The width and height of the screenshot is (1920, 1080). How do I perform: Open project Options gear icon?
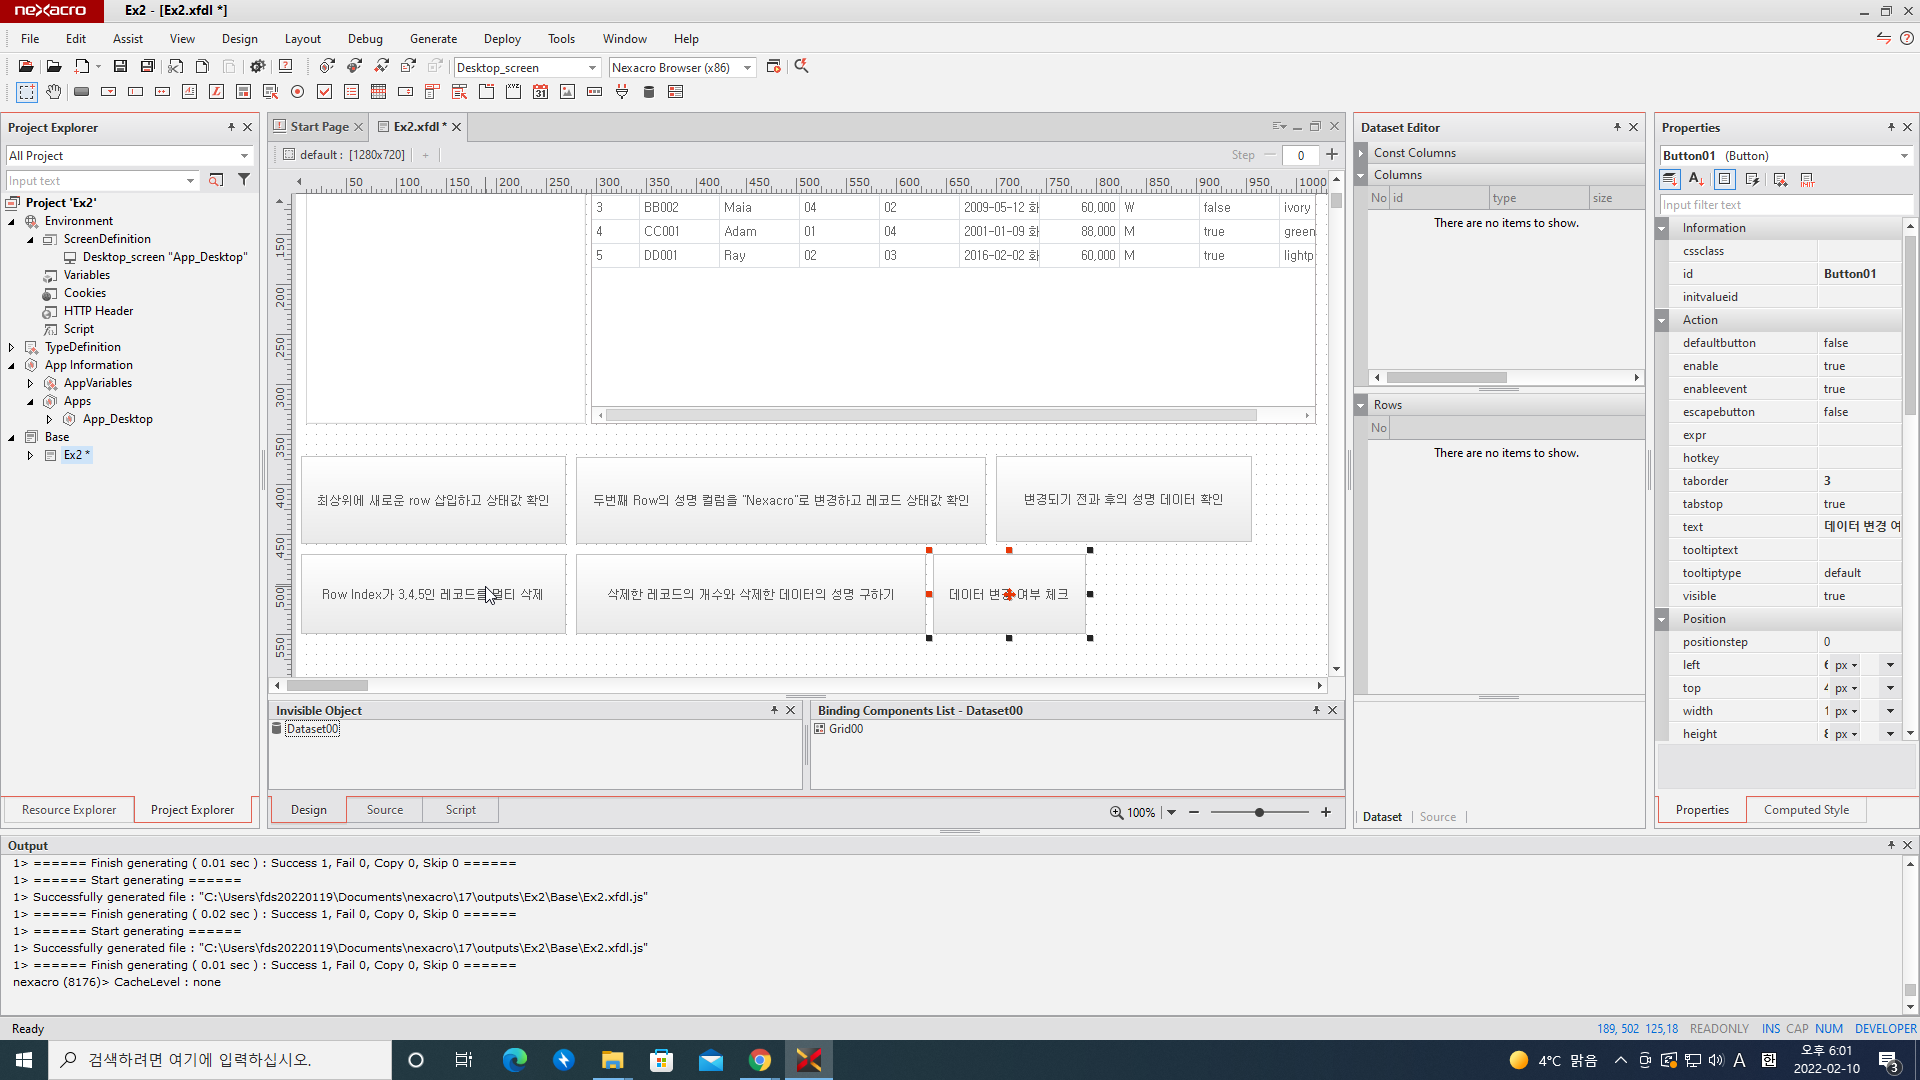pyautogui.click(x=257, y=66)
